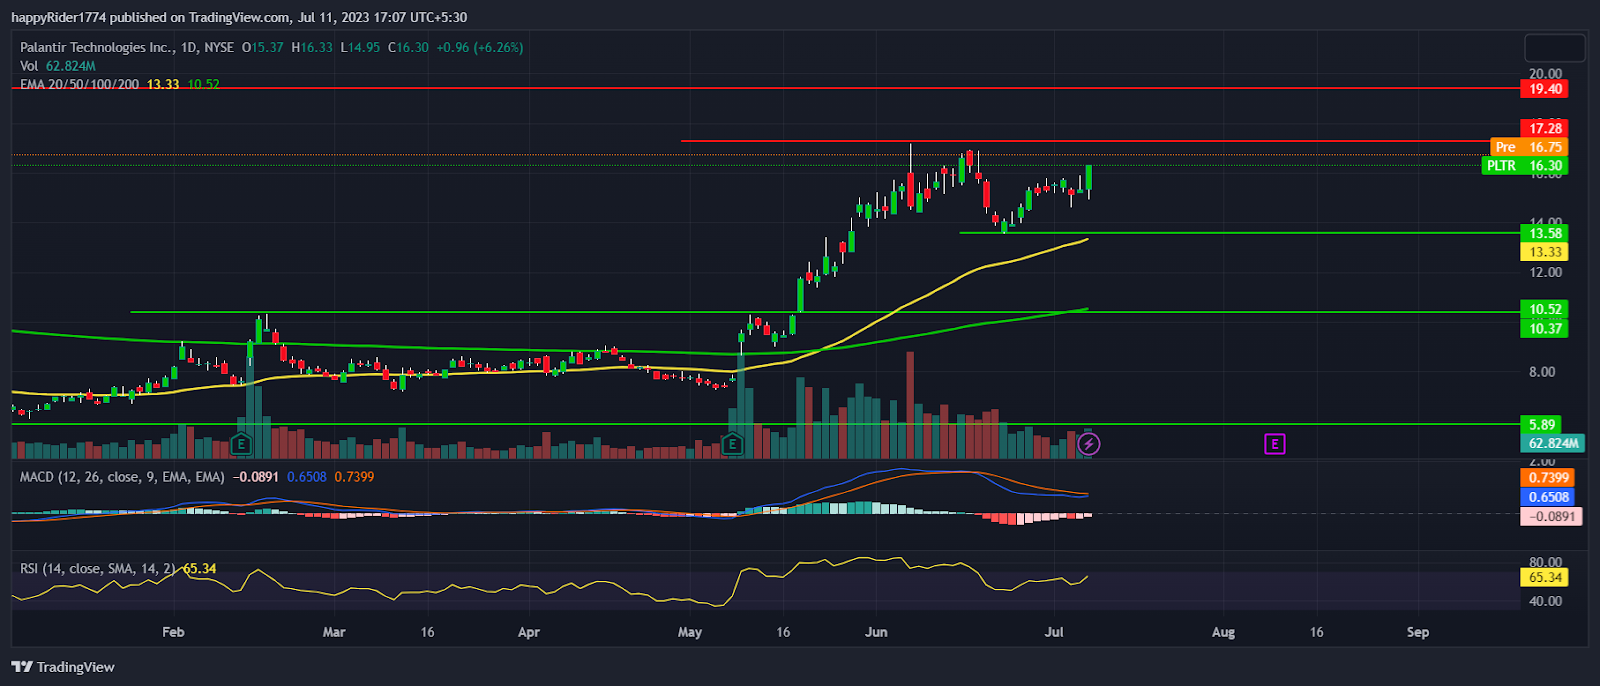Click the pink -0.0891 histogram axis label
This screenshot has width=1600, height=686.
point(1551,517)
